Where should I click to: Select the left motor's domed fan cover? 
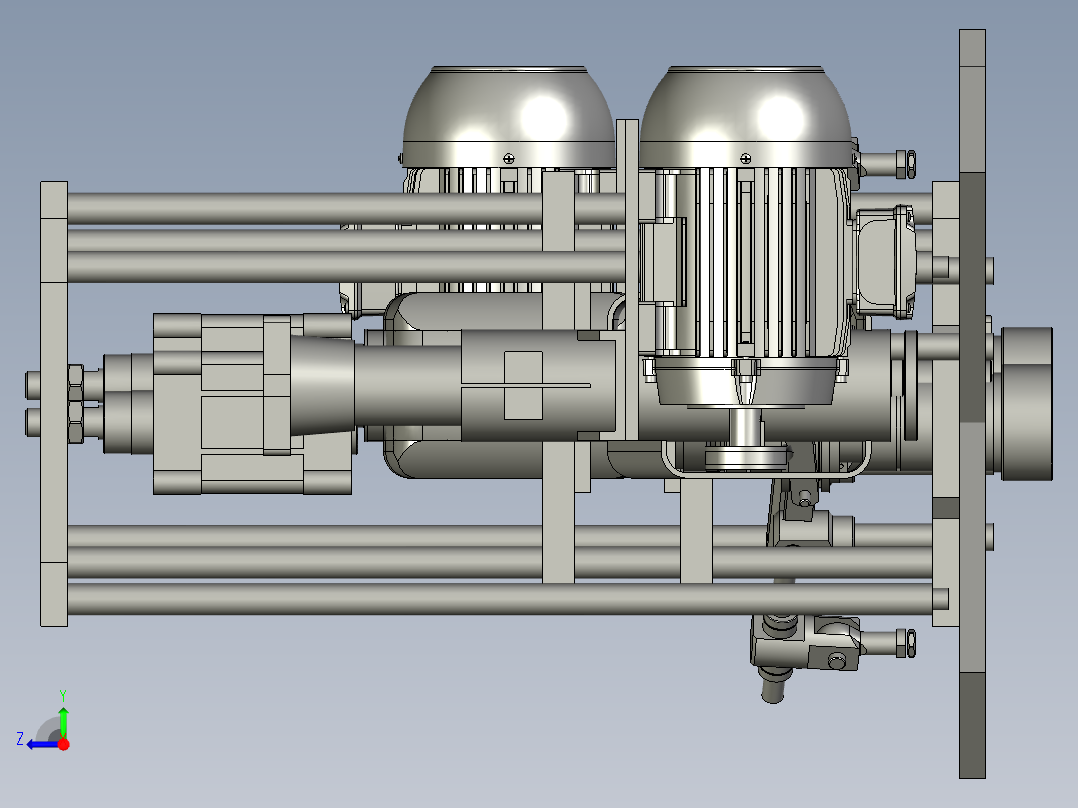pyautogui.click(x=508, y=117)
